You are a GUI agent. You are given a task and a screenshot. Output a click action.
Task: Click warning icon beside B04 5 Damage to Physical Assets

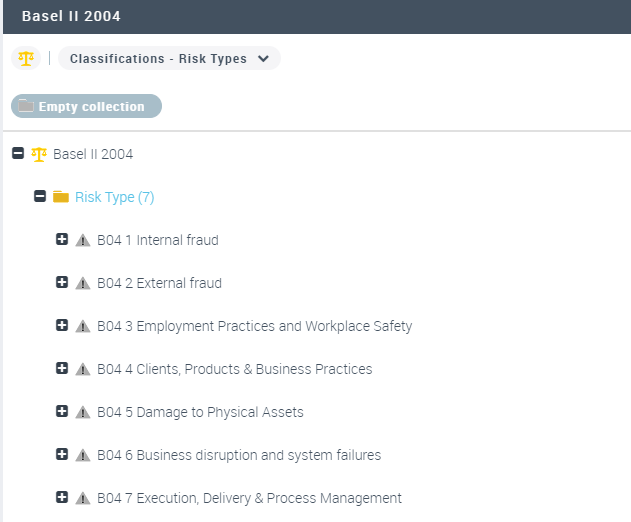tap(83, 412)
